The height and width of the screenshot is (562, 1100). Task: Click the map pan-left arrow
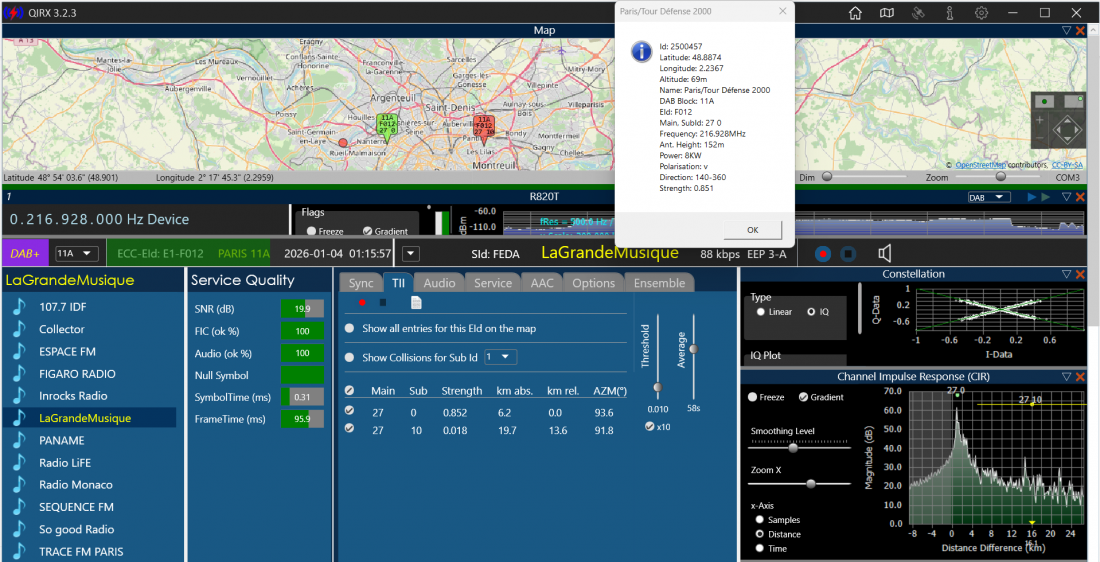1058,131
